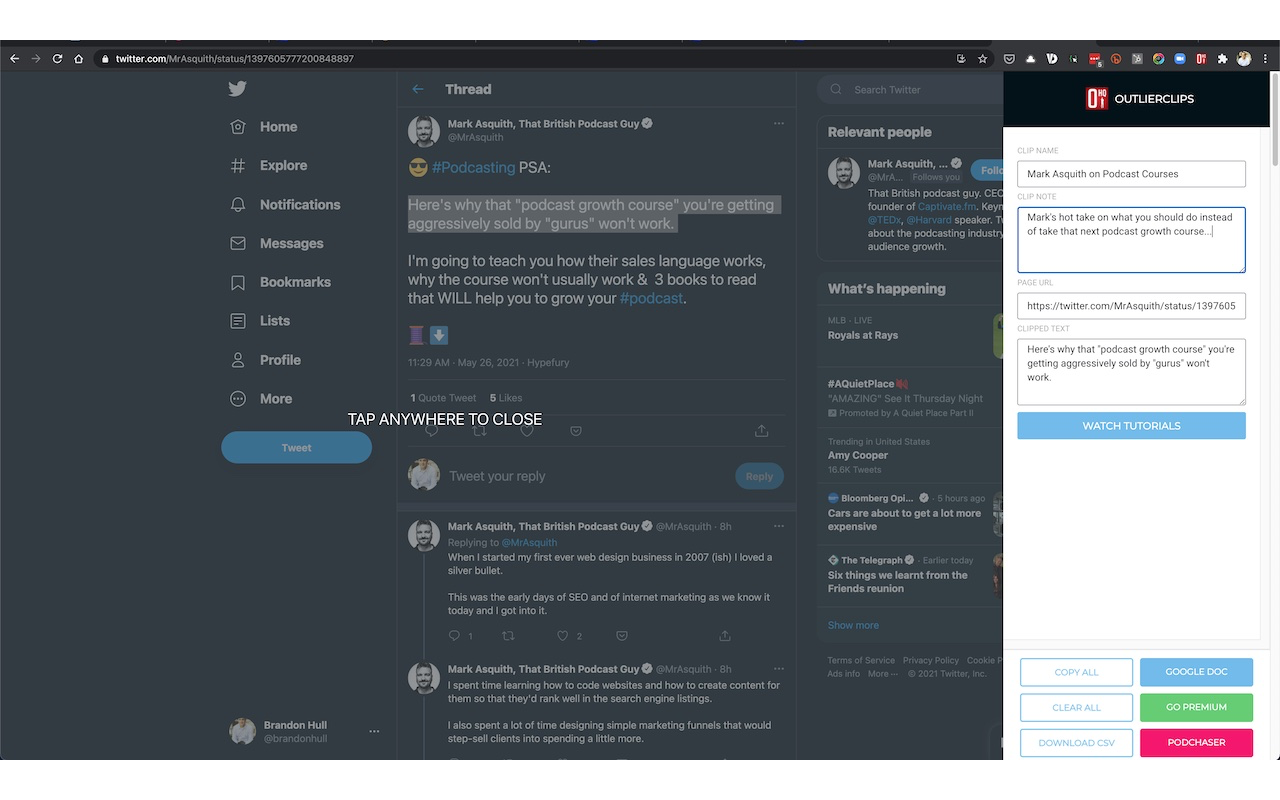Image resolution: width=1280 pixels, height=800 pixels.
Task: Share the silver bullet reply tweet
Action: [x=725, y=636]
